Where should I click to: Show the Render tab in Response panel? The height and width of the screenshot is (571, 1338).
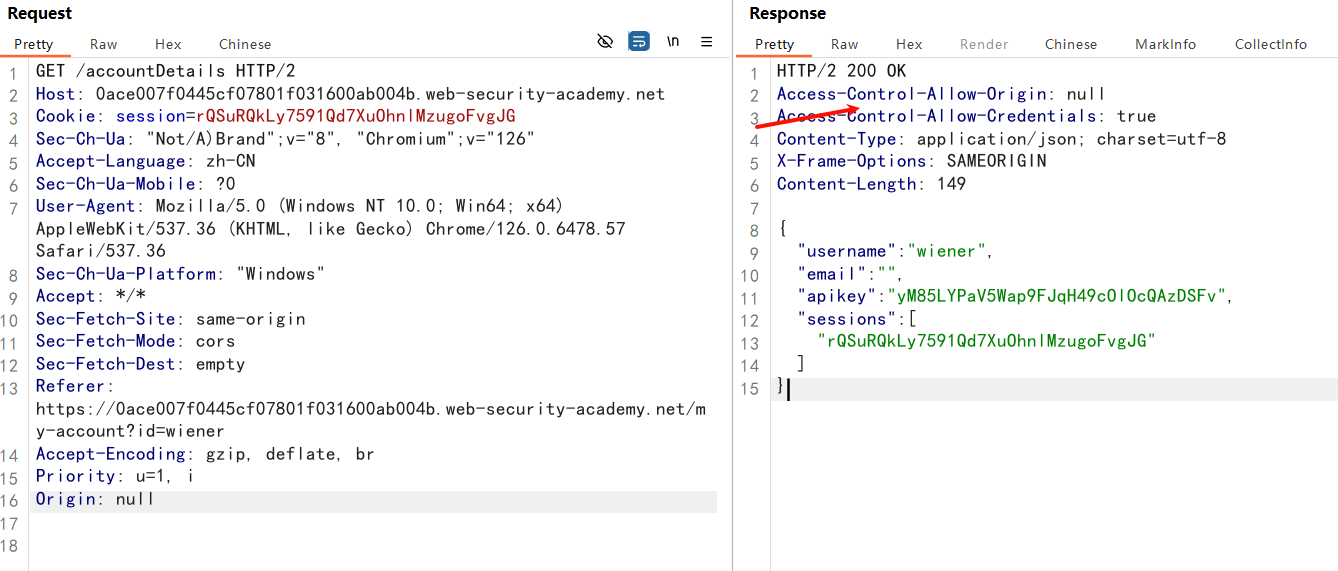pyautogui.click(x=984, y=44)
